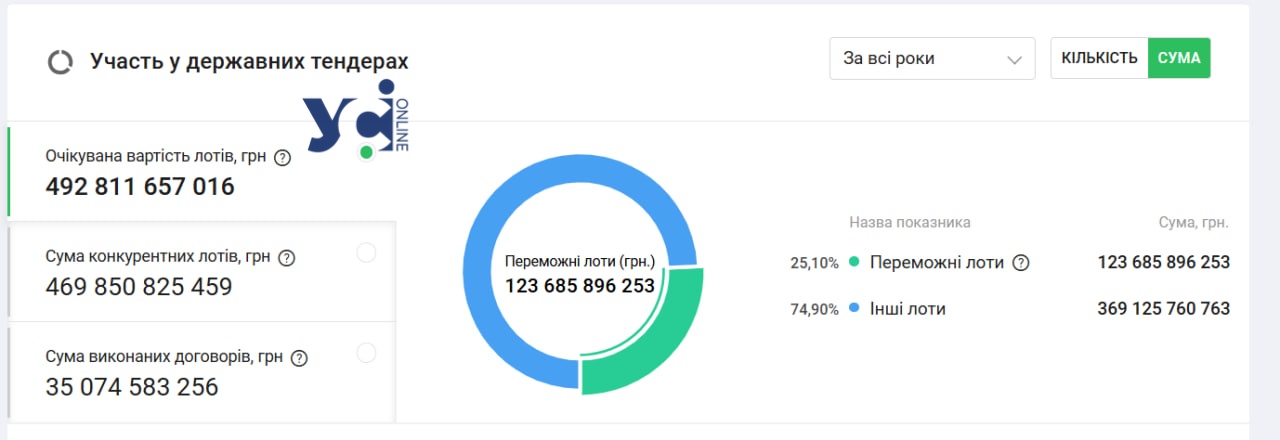Click blue legend dot for Інші лоти
1280x440 pixels.
tap(854, 309)
